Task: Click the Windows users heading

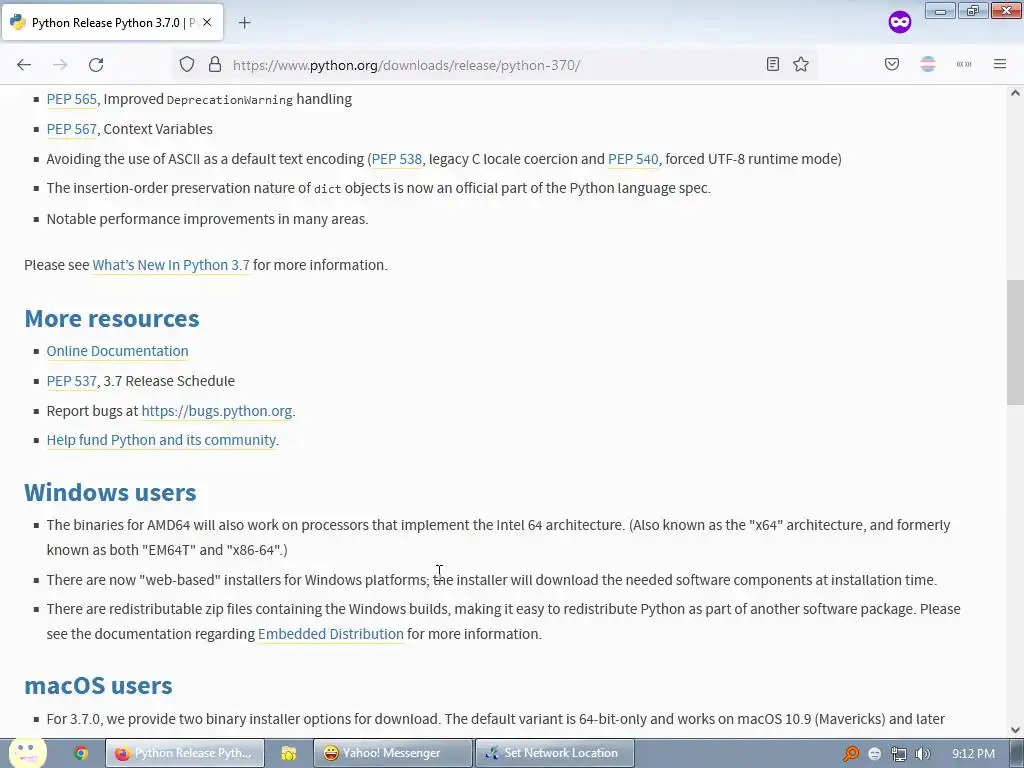Action: point(110,492)
